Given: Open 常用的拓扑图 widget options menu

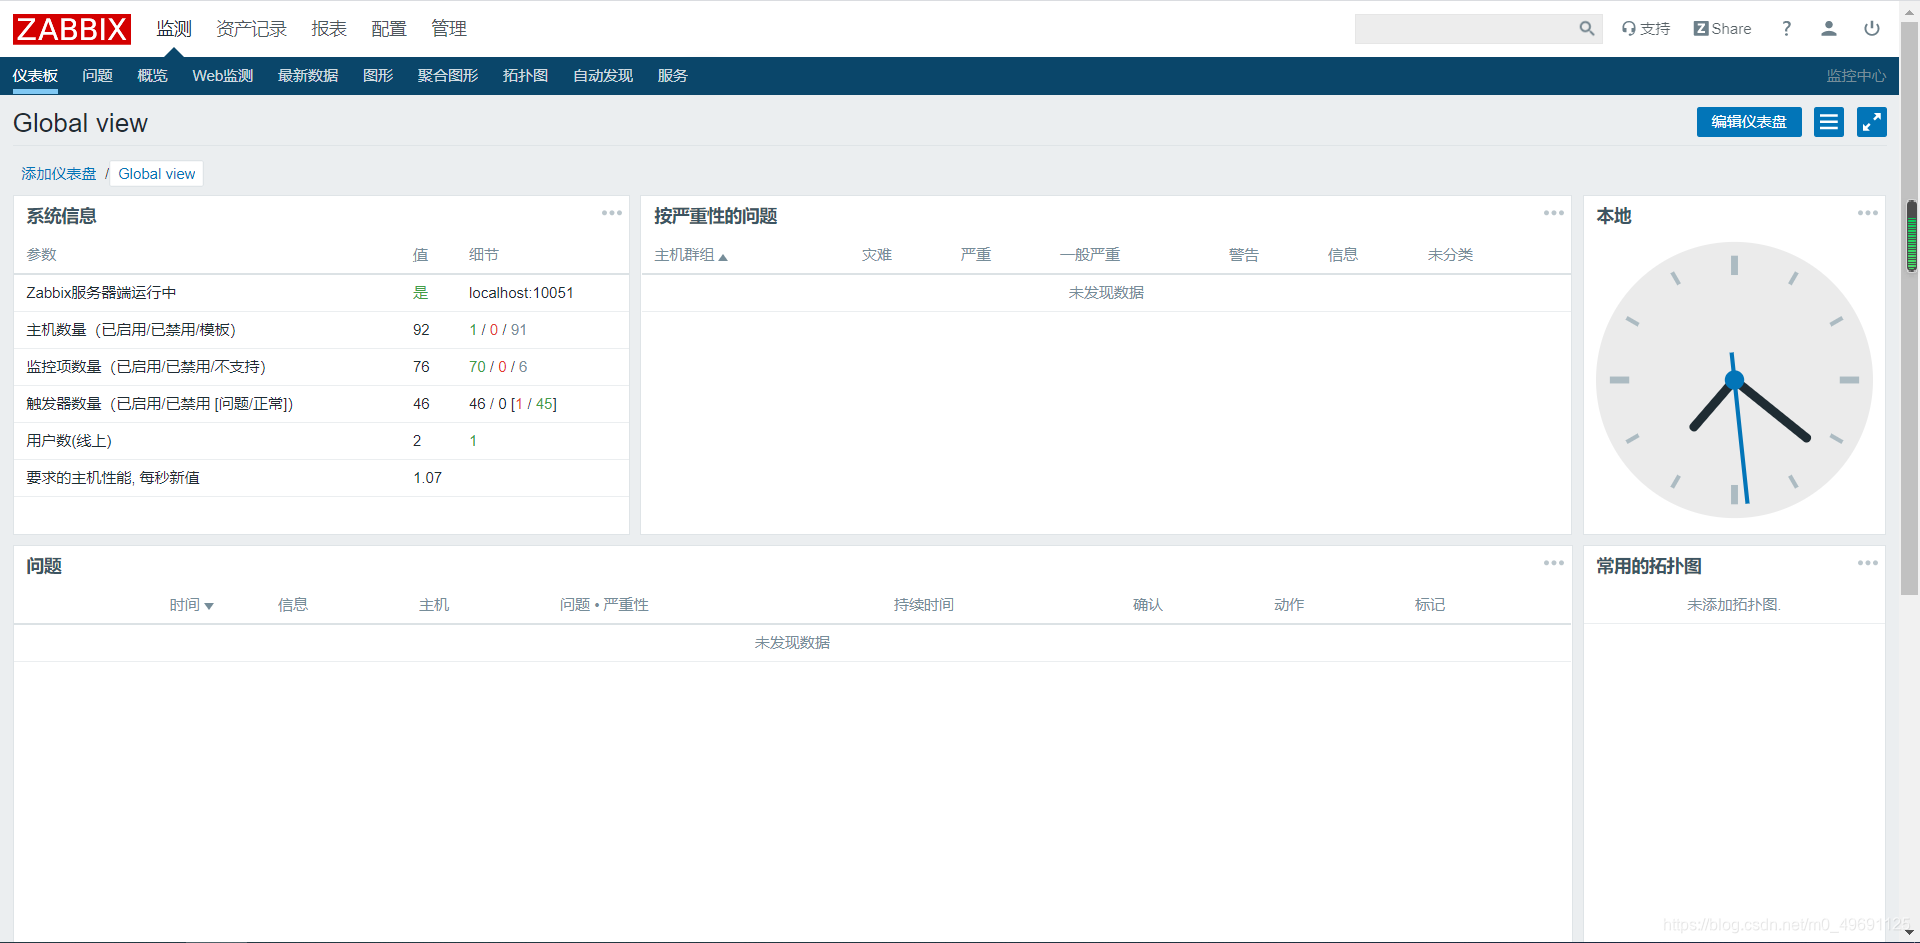Looking at the screenshot, I should (1868, 563).
